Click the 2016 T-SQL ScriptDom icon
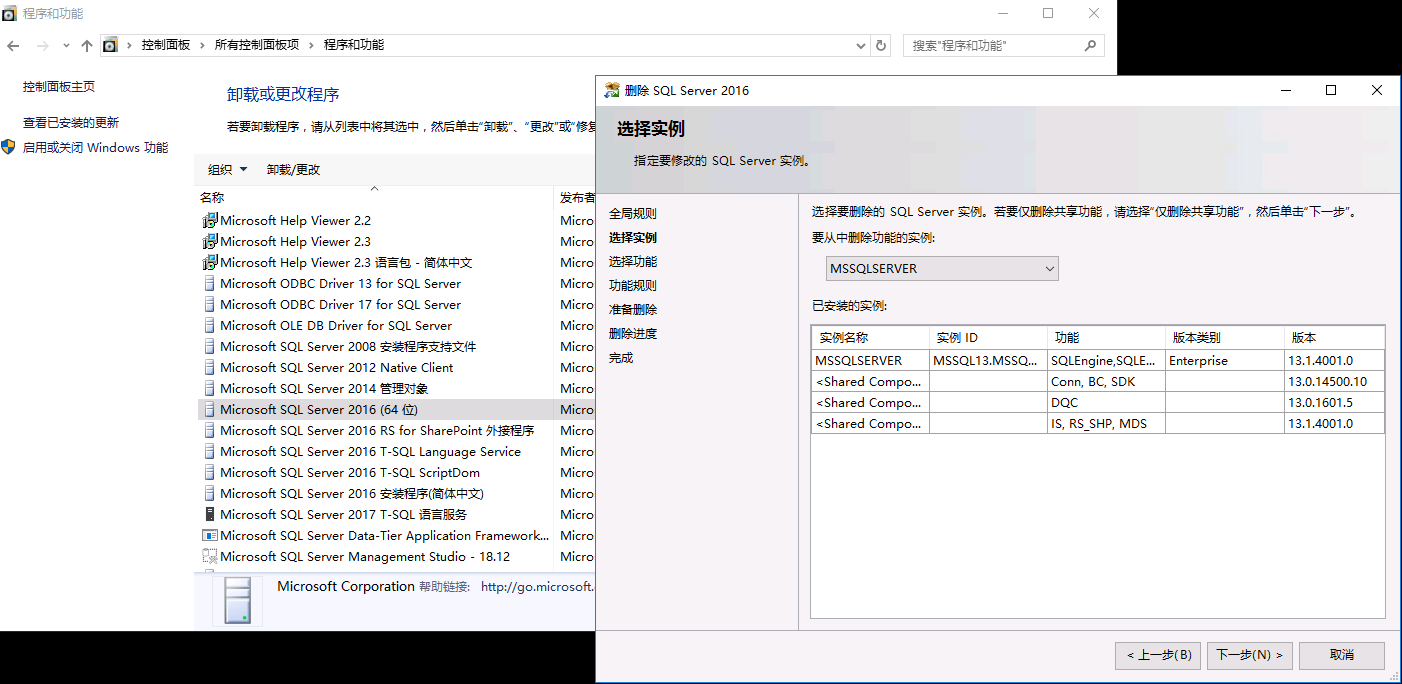1402x684 pixels. (x=209, y=473)
